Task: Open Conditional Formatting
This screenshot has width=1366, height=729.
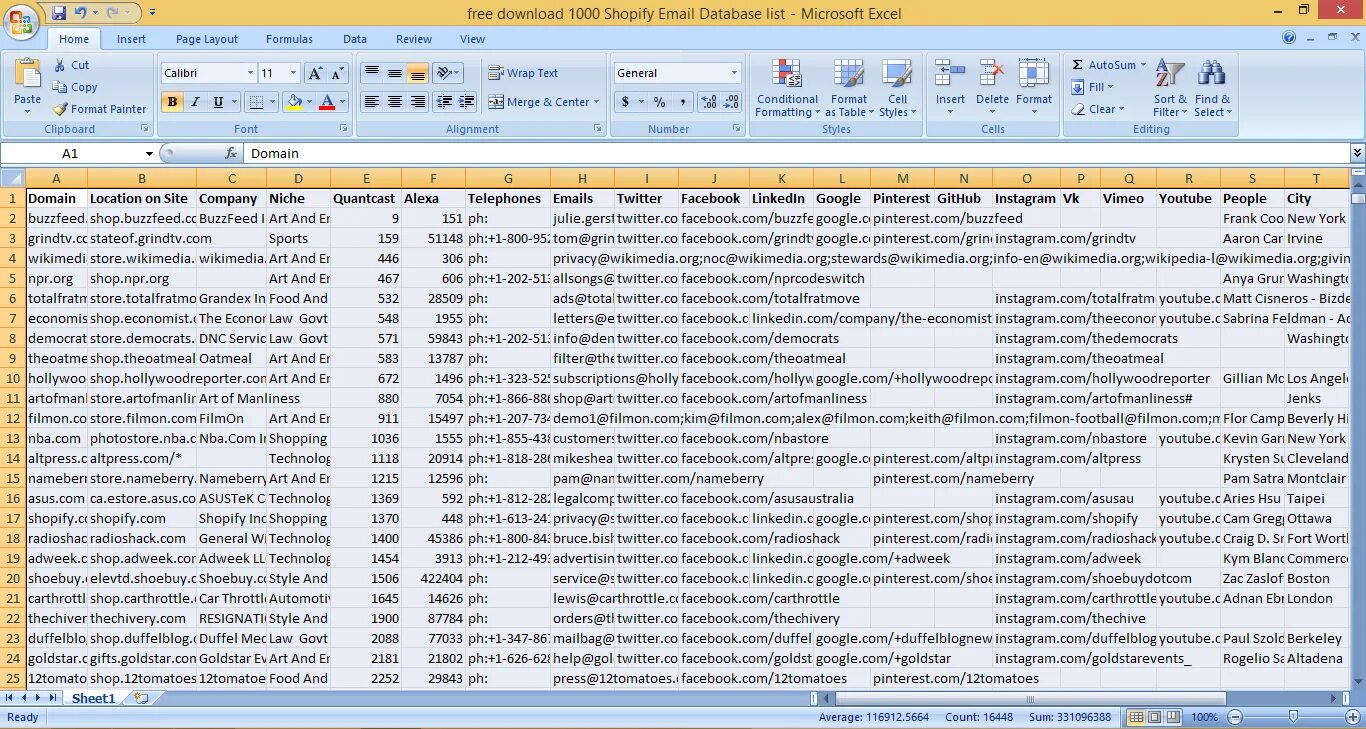Action: [787, 88]
